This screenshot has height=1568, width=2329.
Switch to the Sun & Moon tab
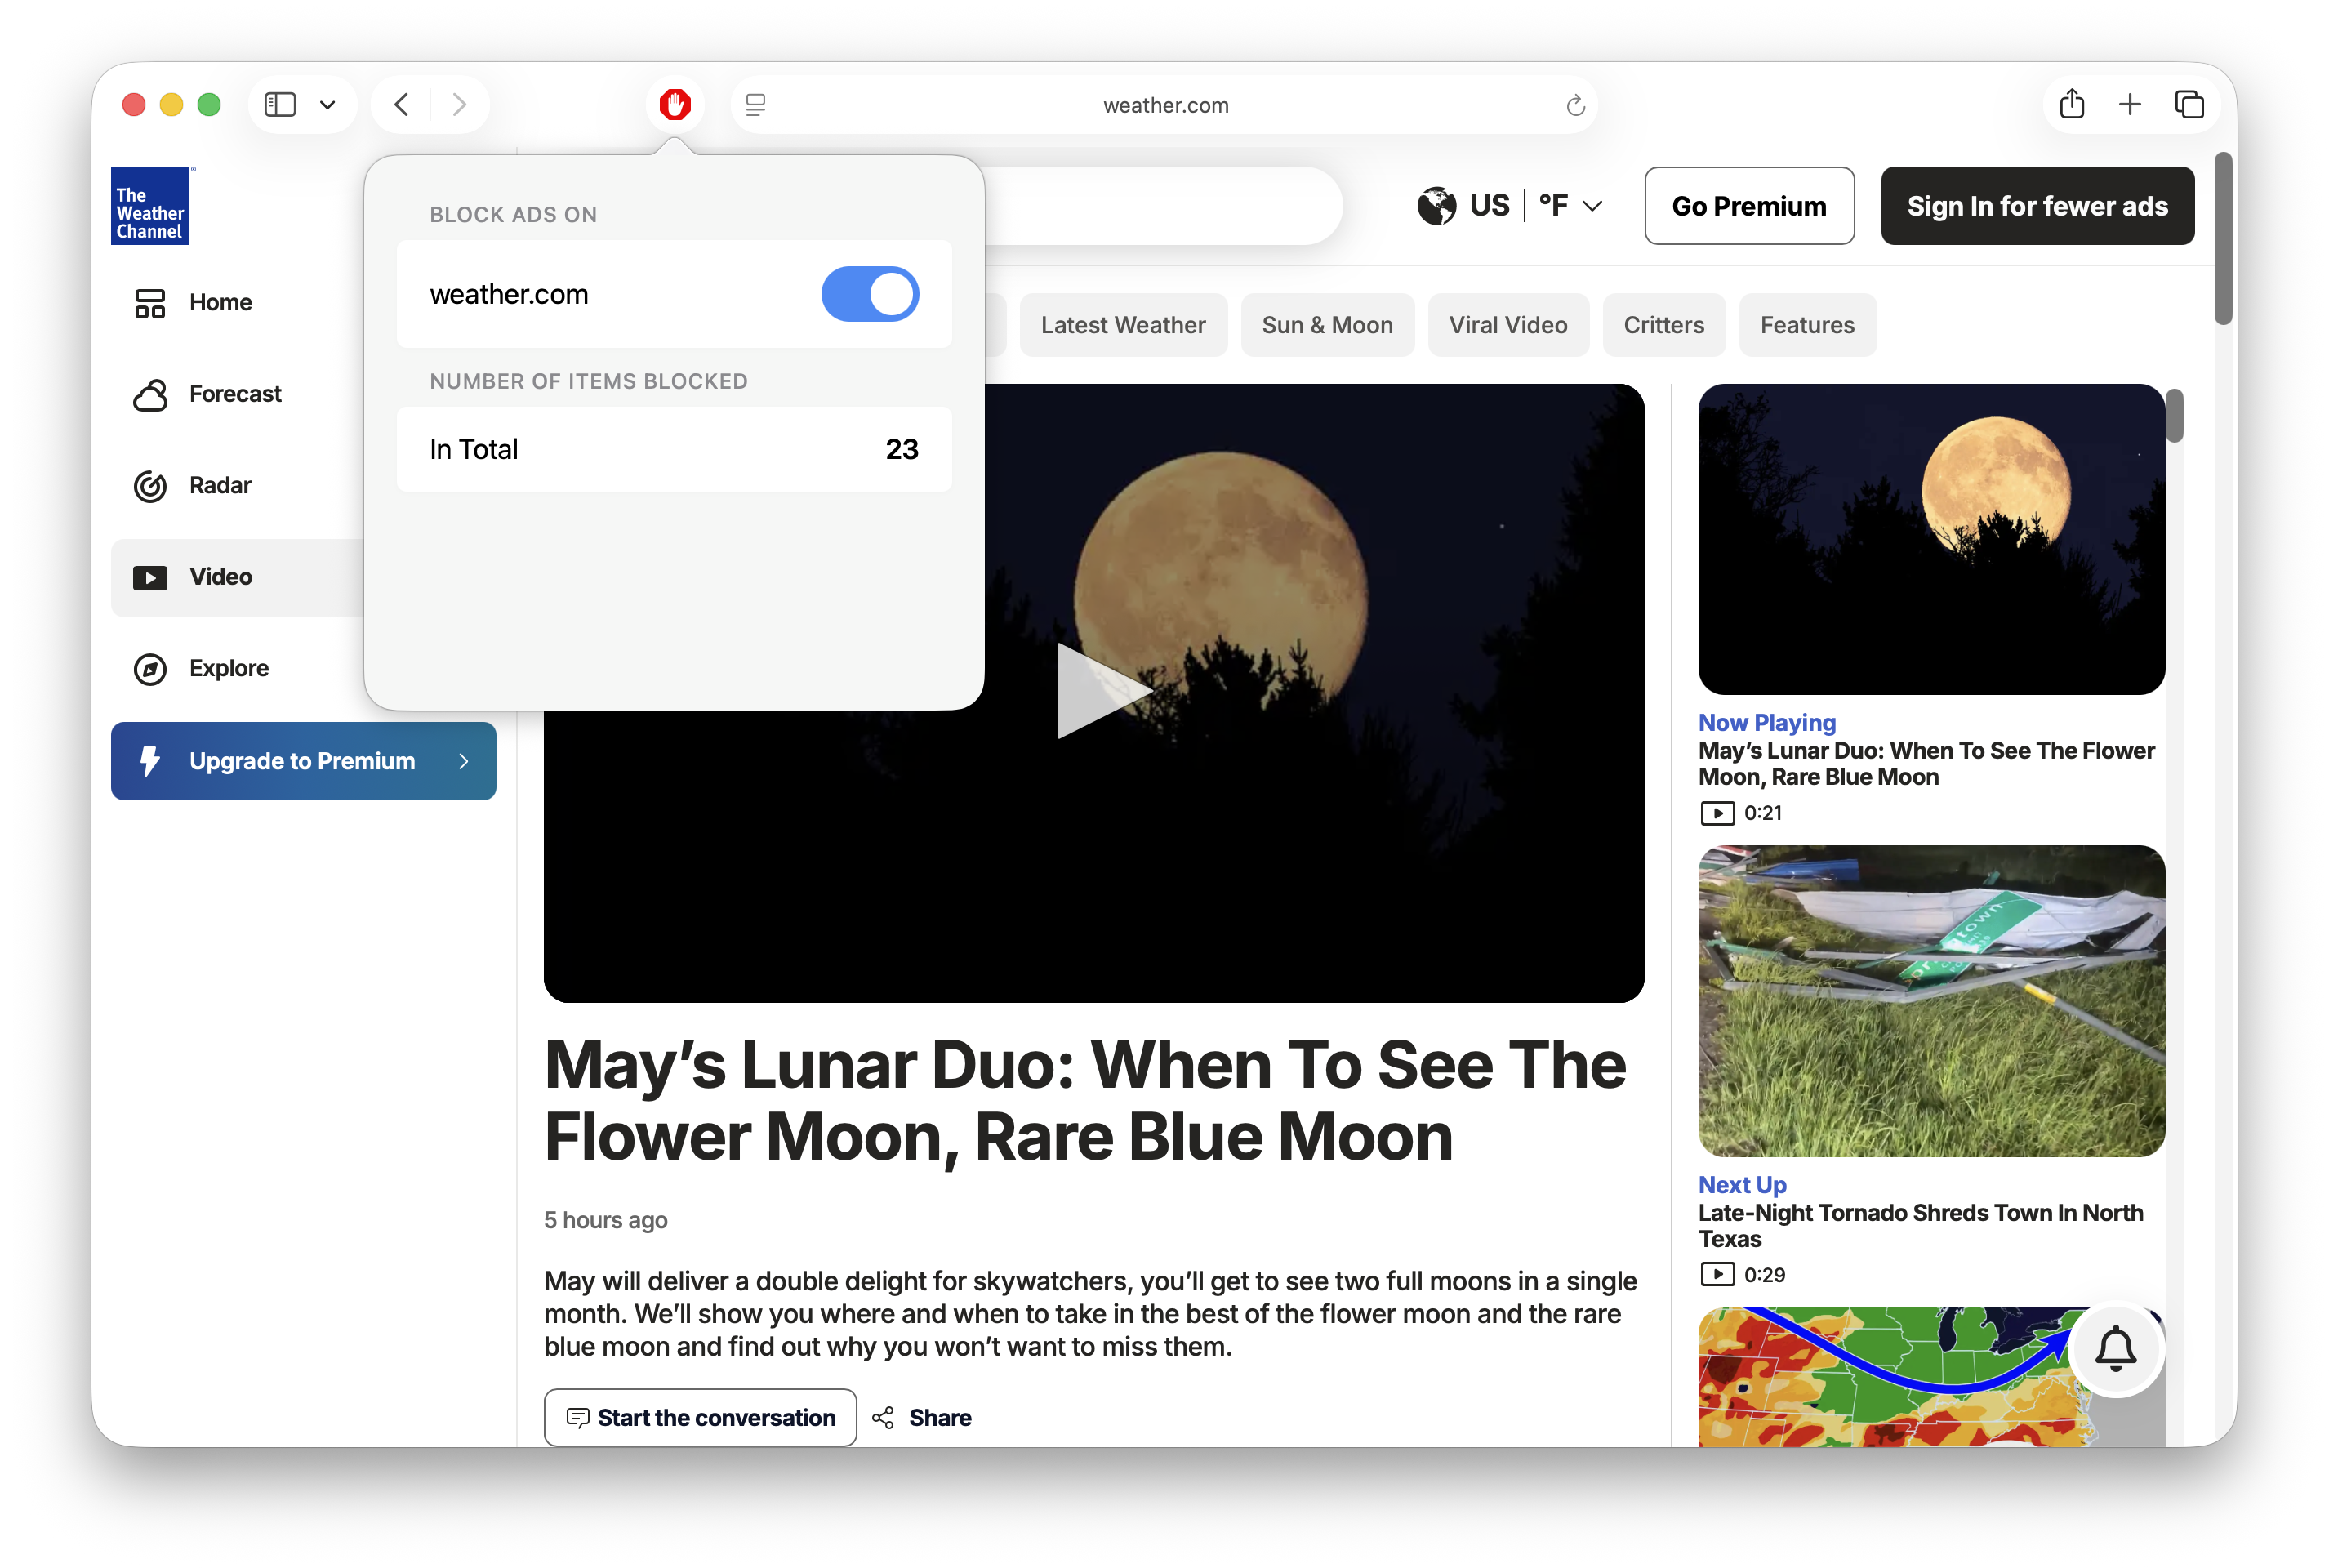[x=1327, y=325]
